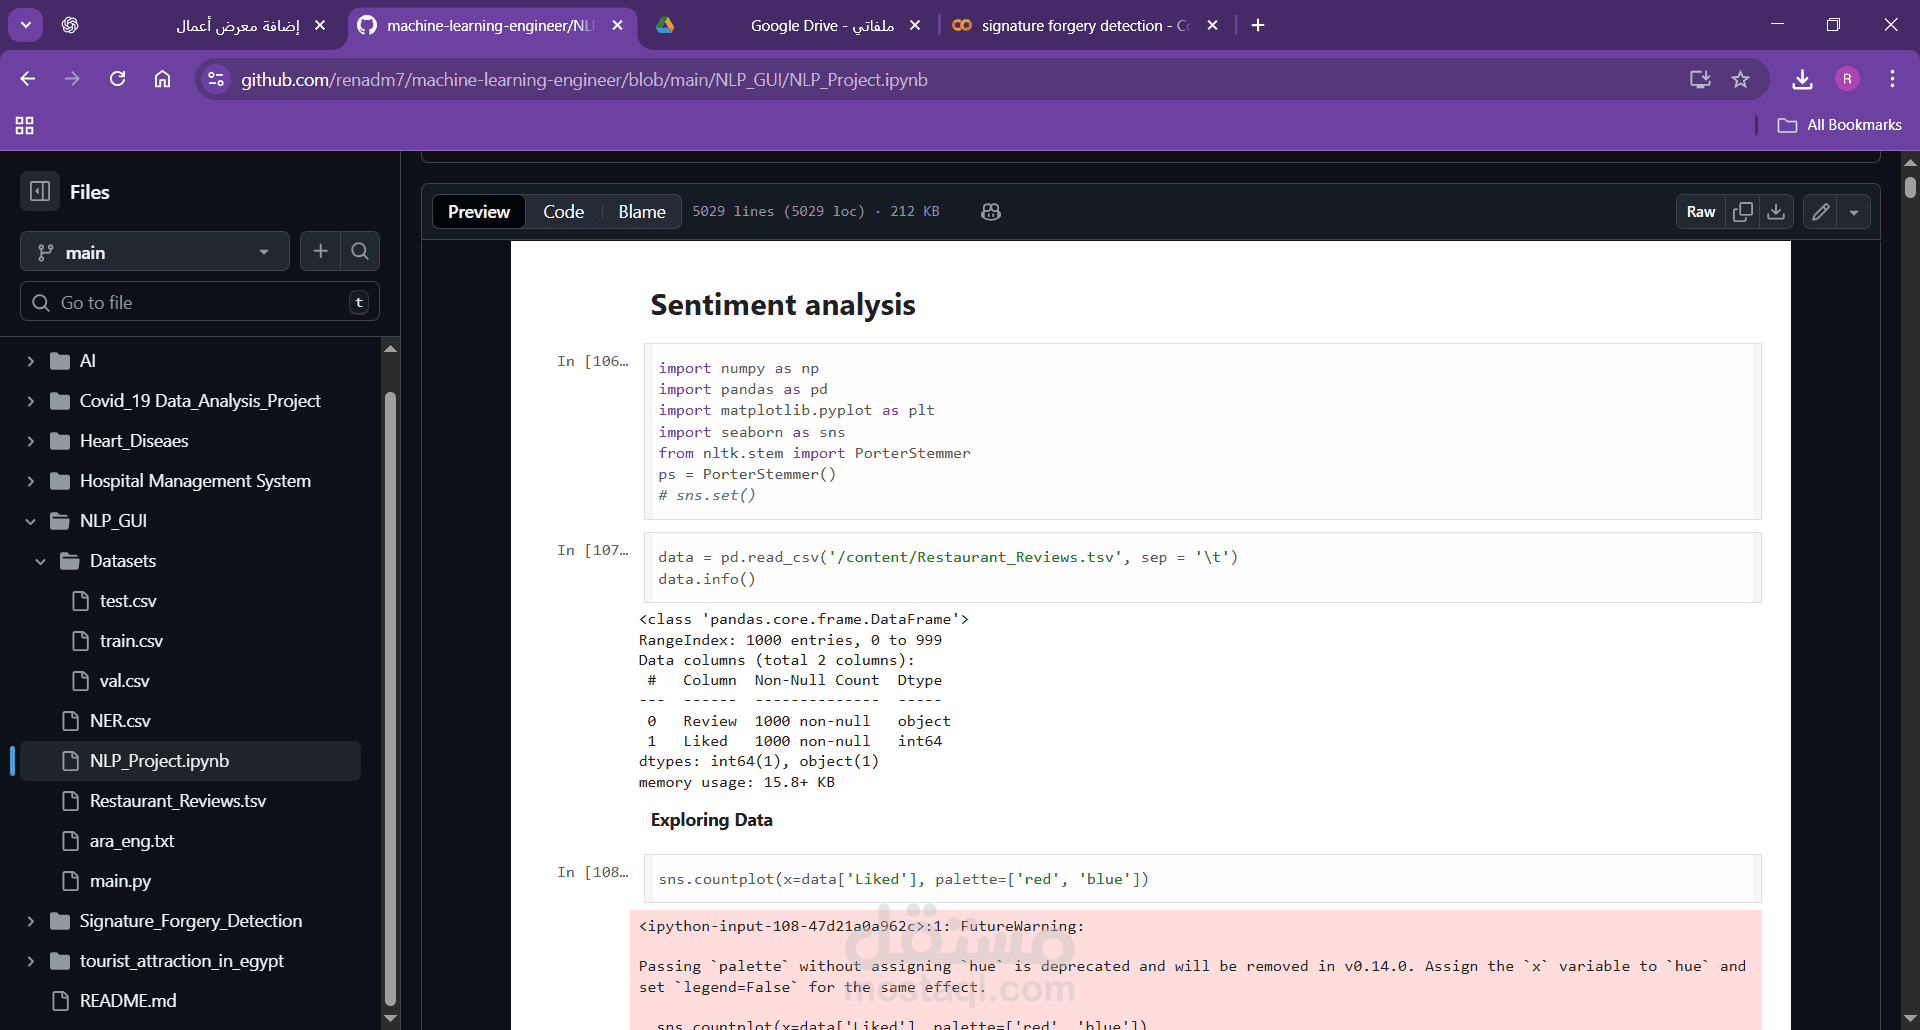Open browser Downloads icon

[x=1802, y=79]
